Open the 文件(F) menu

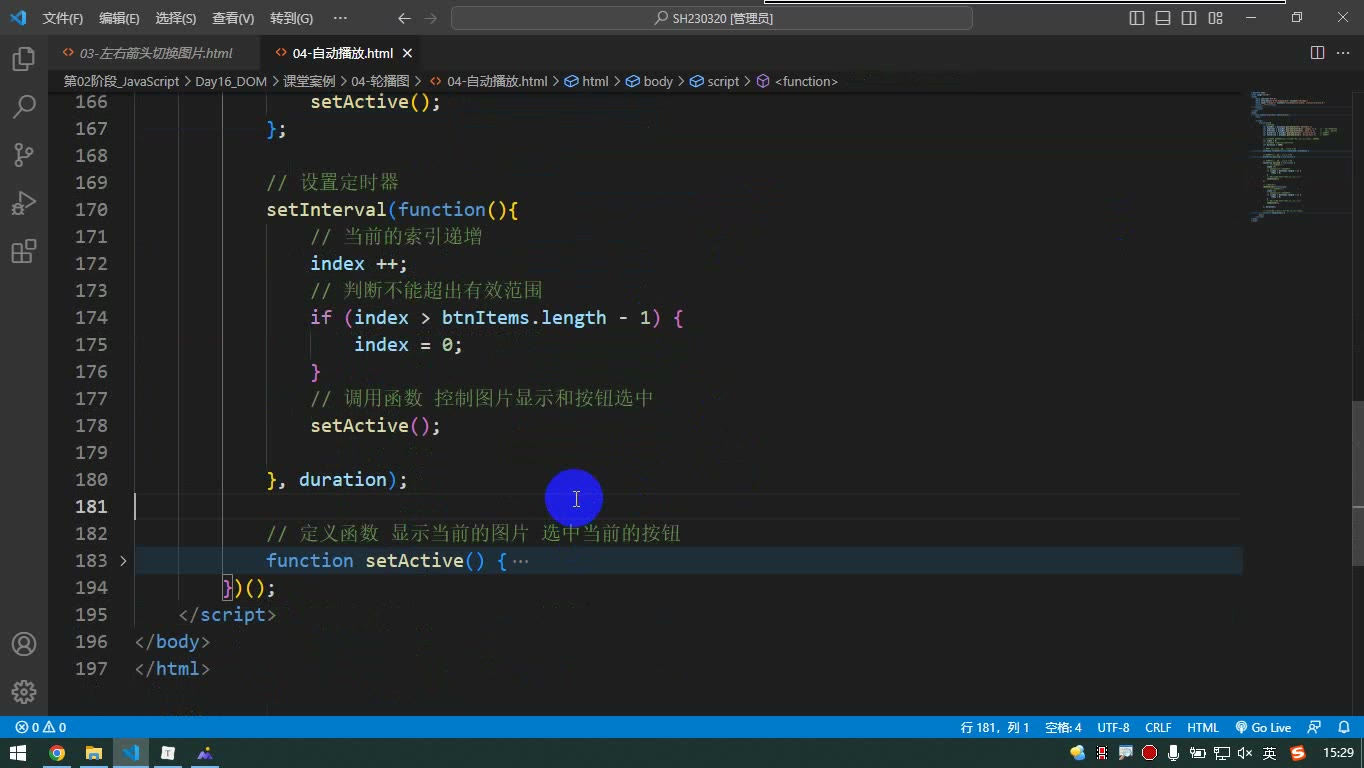coord(63,18)
